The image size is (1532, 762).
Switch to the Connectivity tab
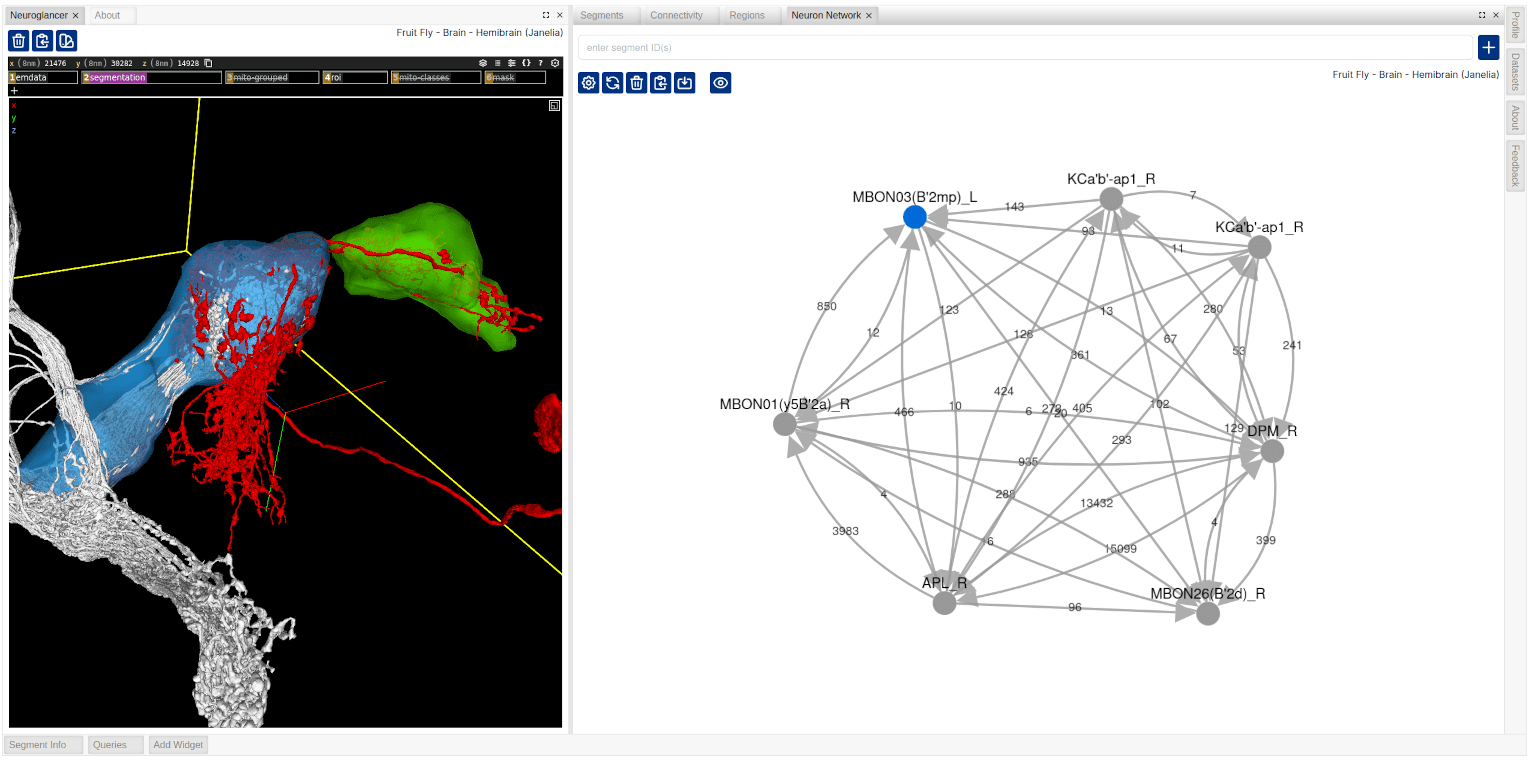pyautogui.click(x=678, y=15)
